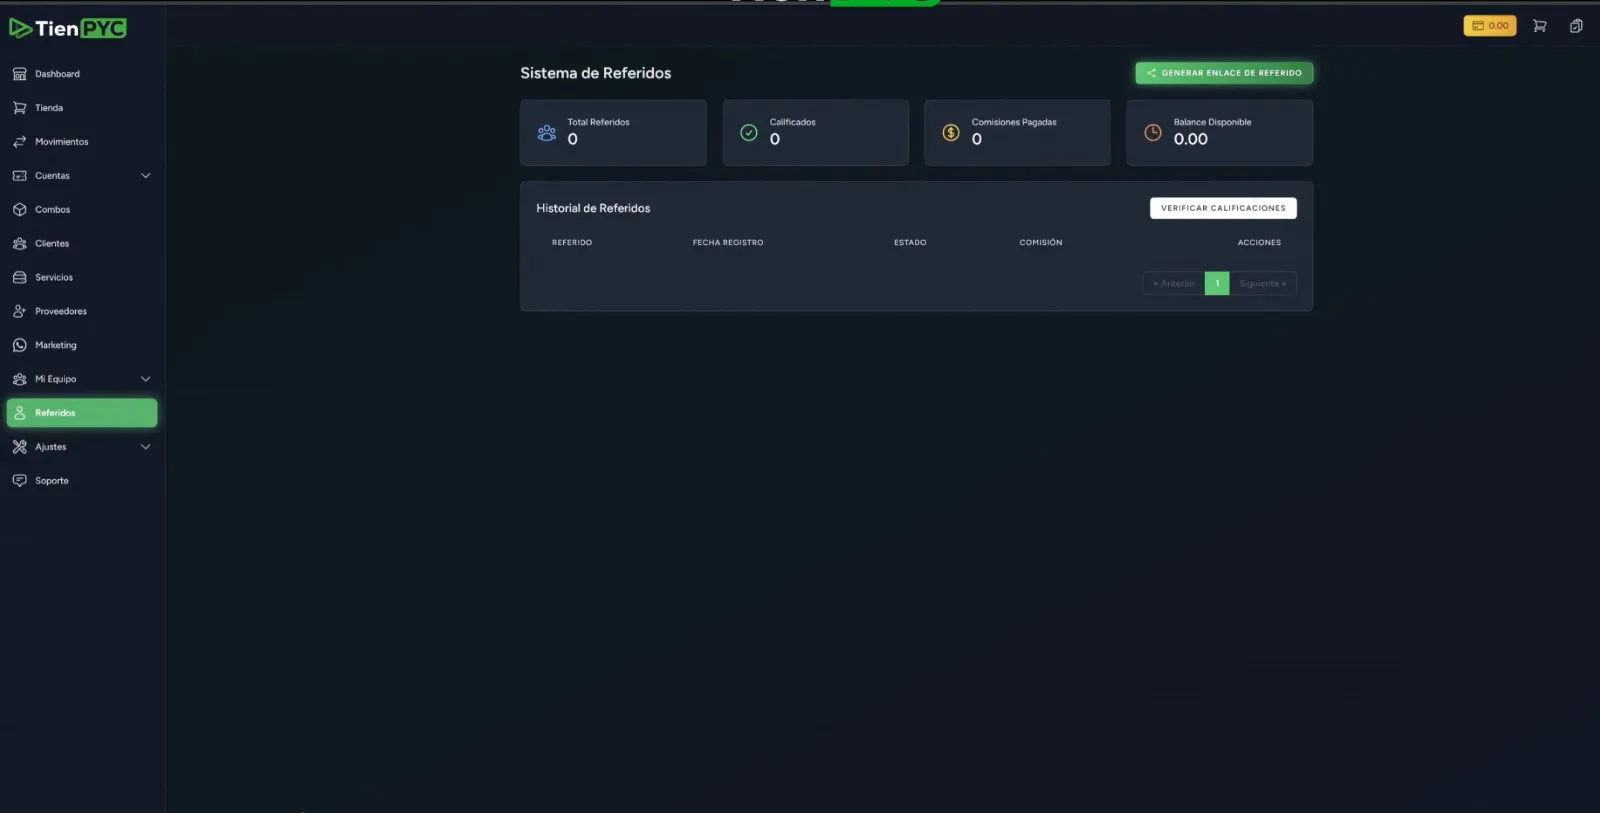Screen dimensions: 1600x813
Task: Select the highlighted Referidos menu item
Action: coord(82,413)
